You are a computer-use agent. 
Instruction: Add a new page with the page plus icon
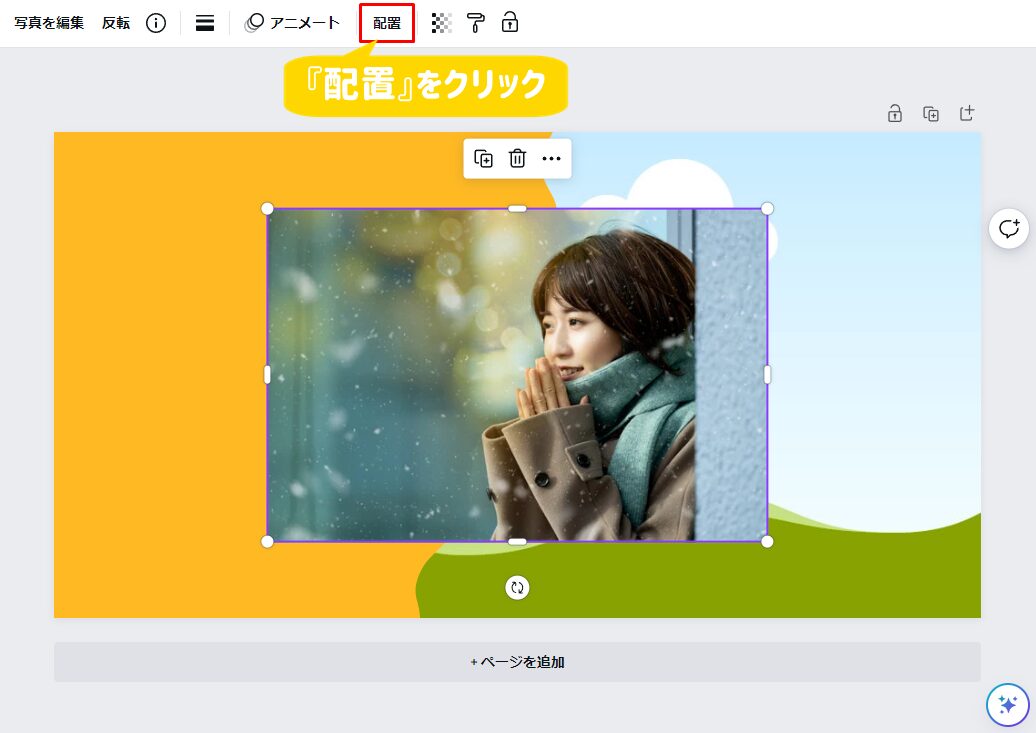967,114
